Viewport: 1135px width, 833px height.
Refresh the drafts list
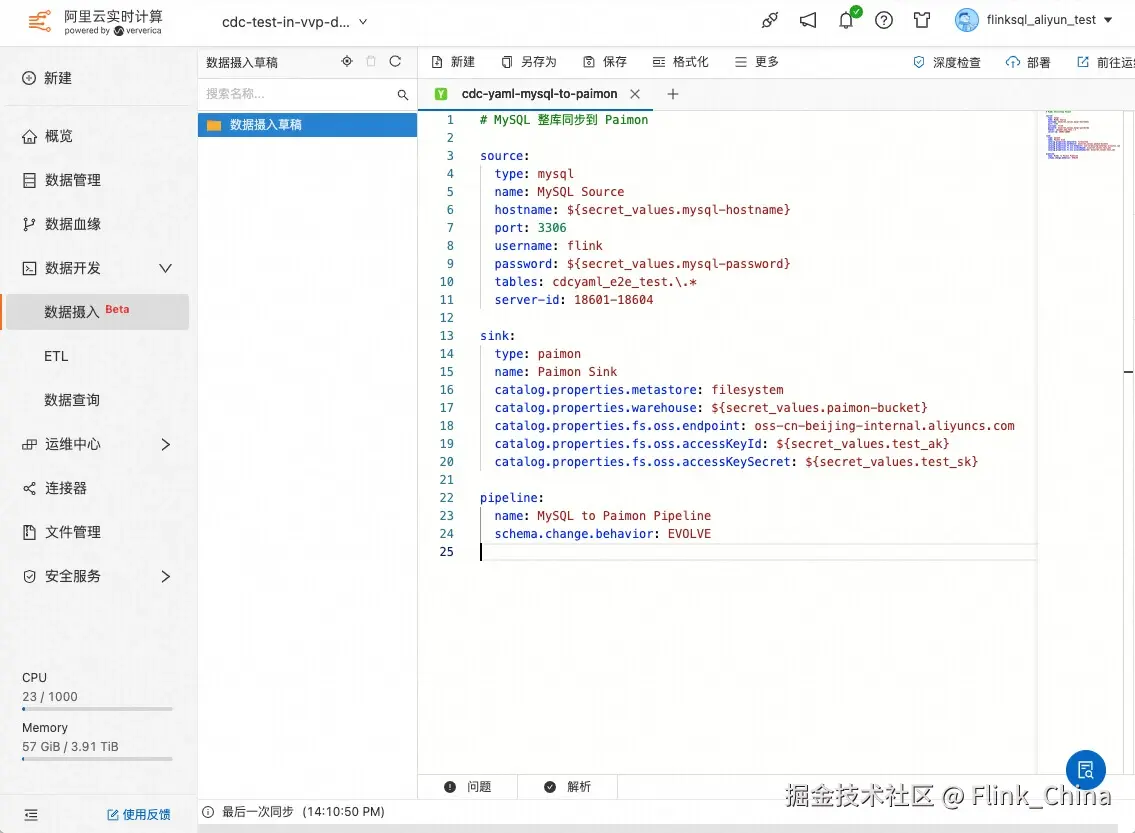(395, 62)
